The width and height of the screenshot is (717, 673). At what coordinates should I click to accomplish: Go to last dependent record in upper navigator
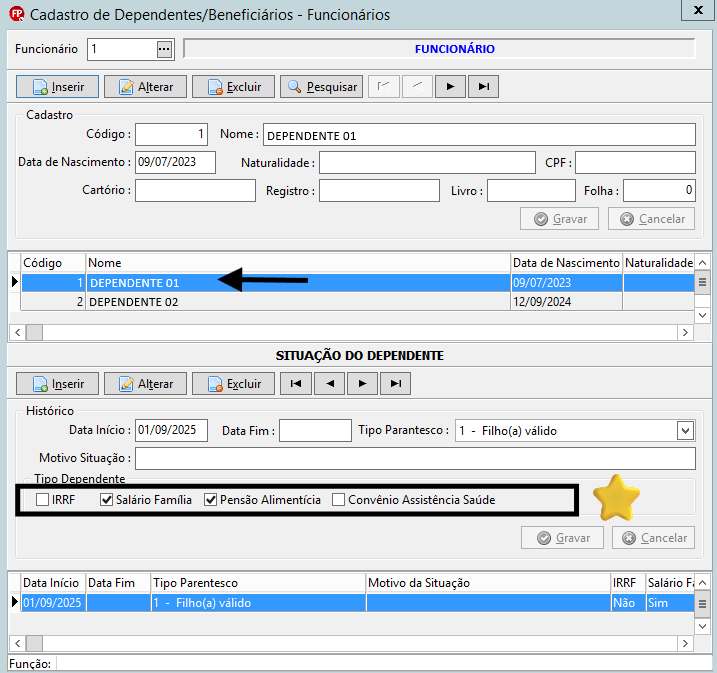pos(483,86)
